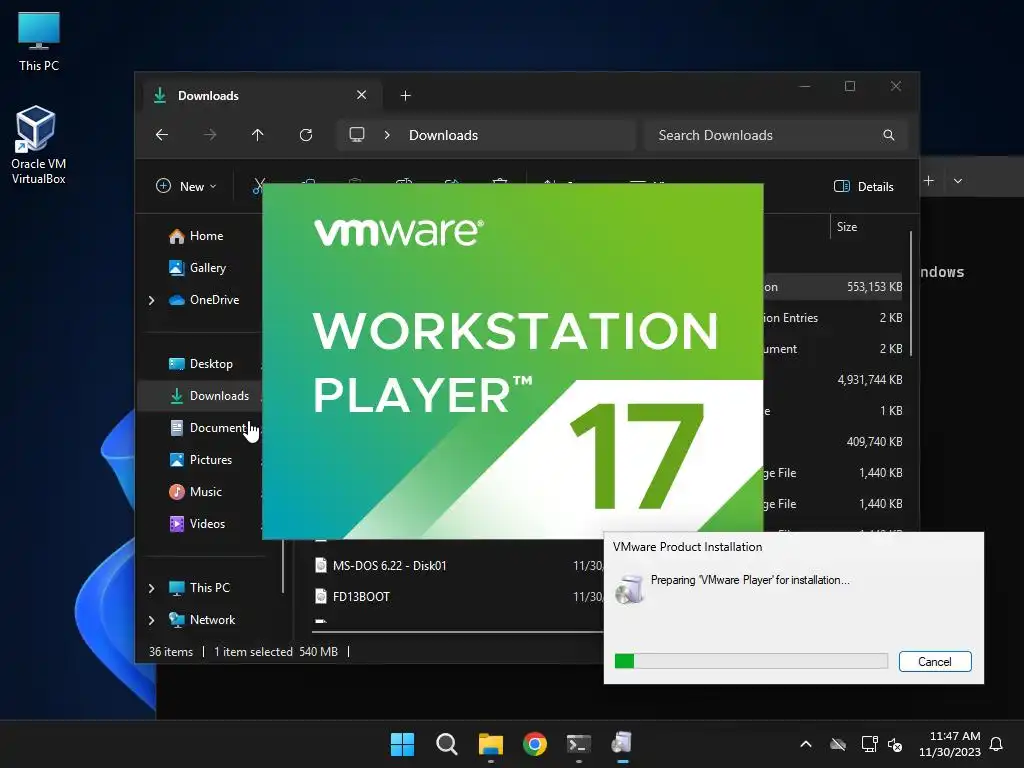The height and width of the screenshot is (768, 1024).
Task: Select Network in the sidebar
Action: click(x=202, y=620)
